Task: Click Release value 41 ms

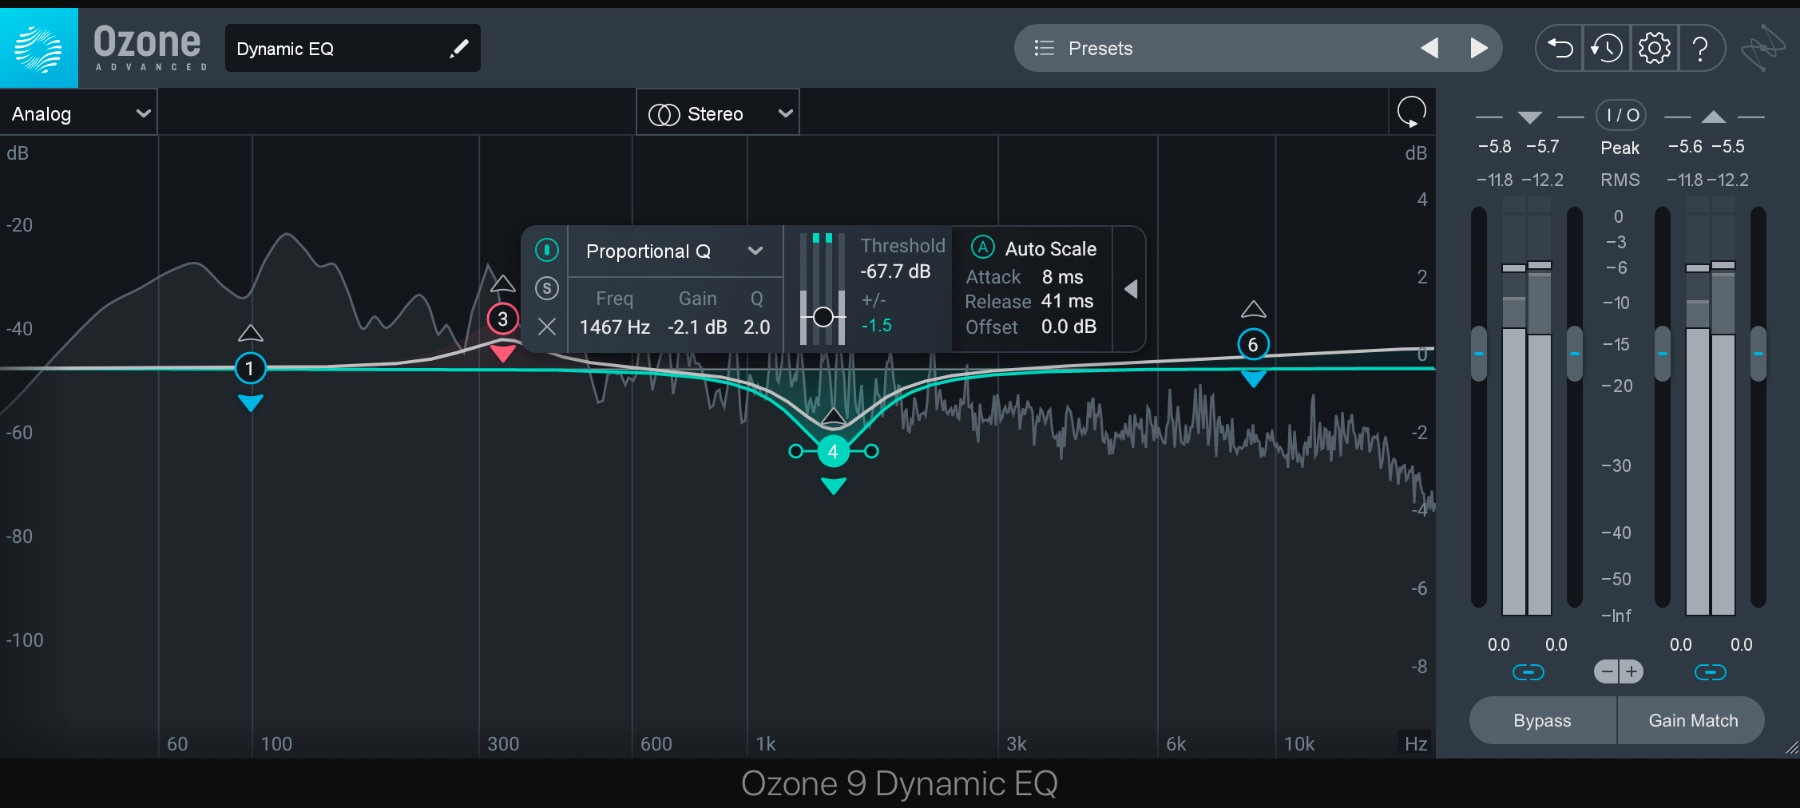Action: pos(1067,301)
